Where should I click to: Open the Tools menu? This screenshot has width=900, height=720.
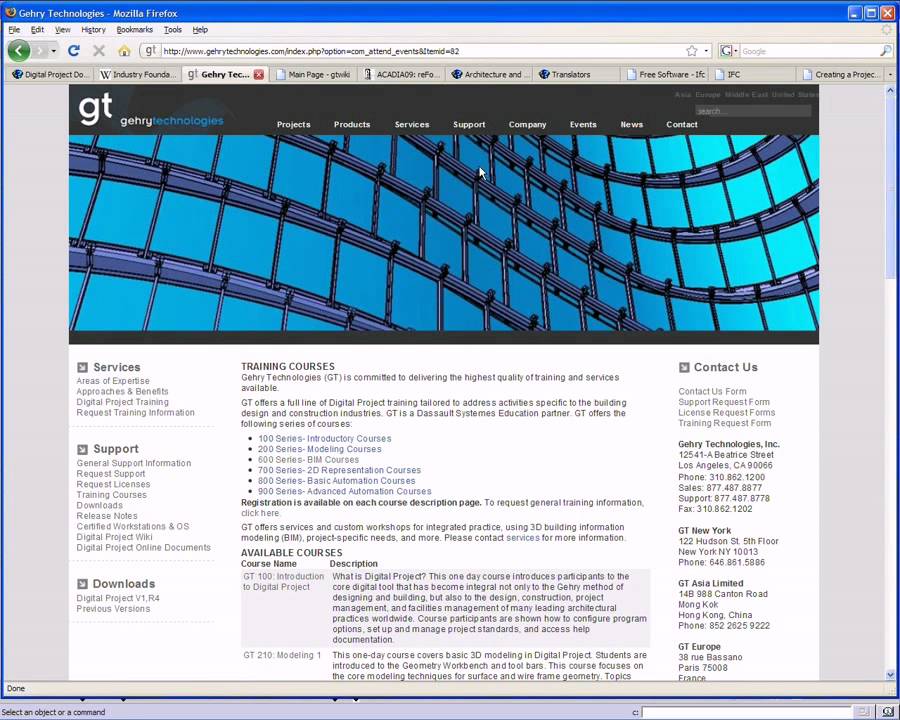point(172,29)
